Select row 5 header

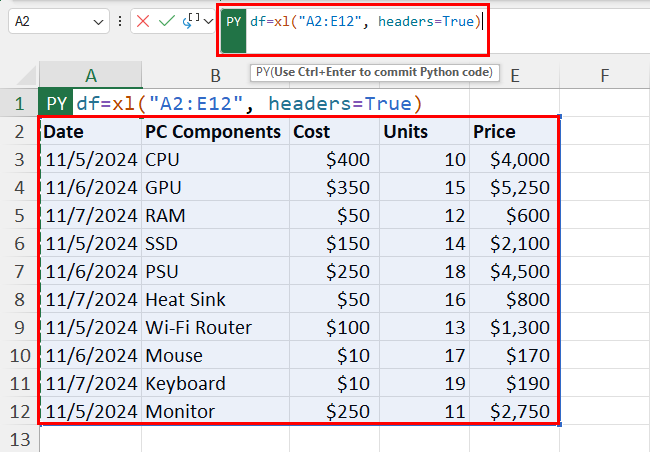pyautogui.click(x=19, y=215)
